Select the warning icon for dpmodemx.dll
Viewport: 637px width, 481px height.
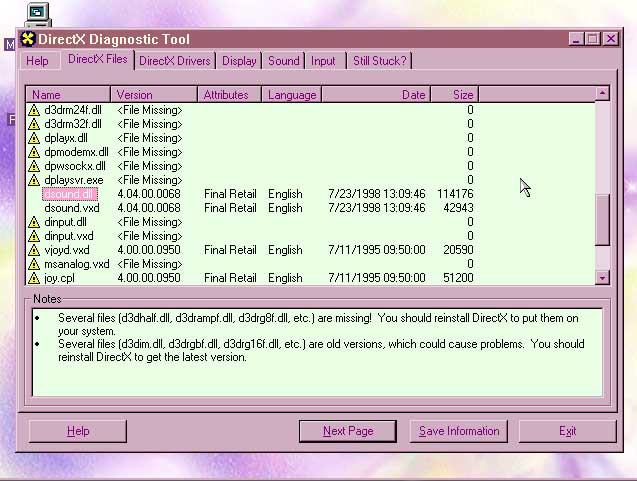34,152
